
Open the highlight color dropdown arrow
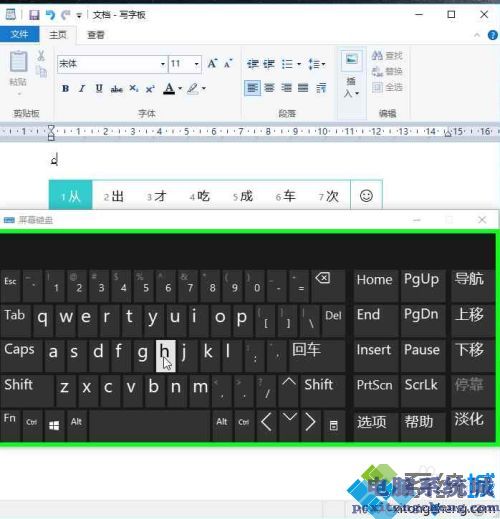204,89
